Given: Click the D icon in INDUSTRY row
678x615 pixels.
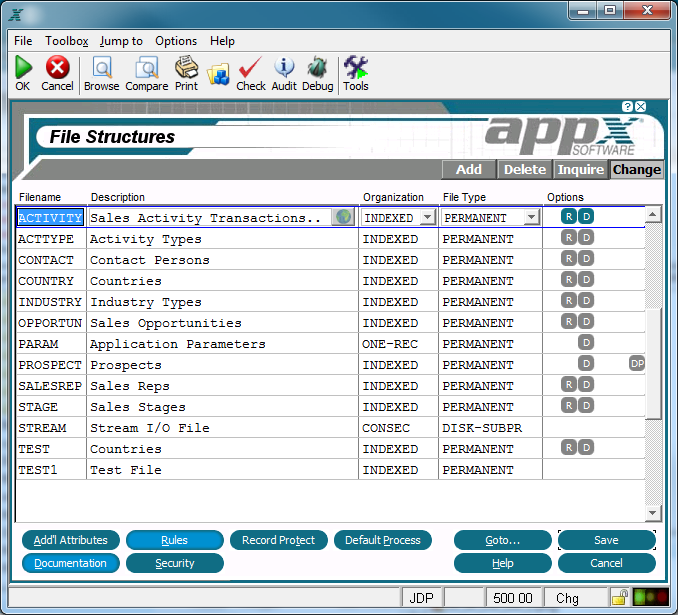Looking at the screenshot, I should tap(586, 300).
